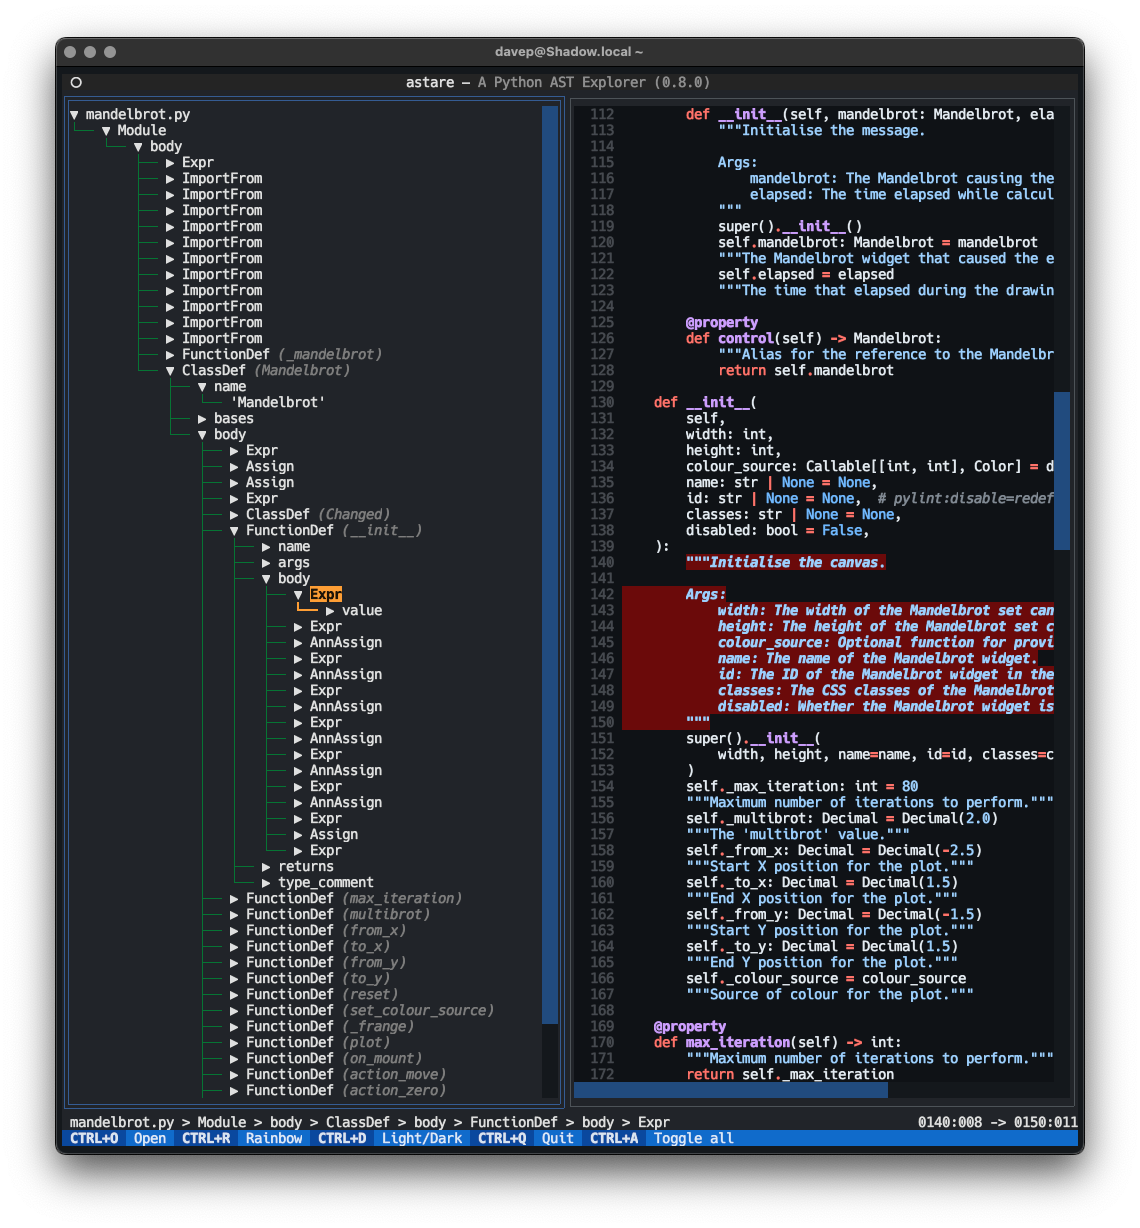Screen dimensions: 1140x1228
Task: Click Toggle all in the footer
Action: click(694, 1138)
